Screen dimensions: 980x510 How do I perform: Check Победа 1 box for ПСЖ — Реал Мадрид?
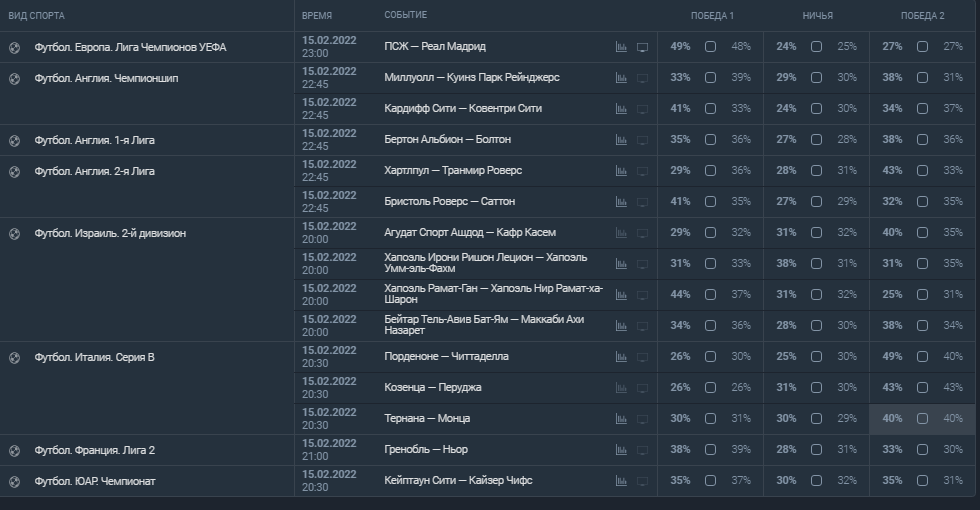710,47
